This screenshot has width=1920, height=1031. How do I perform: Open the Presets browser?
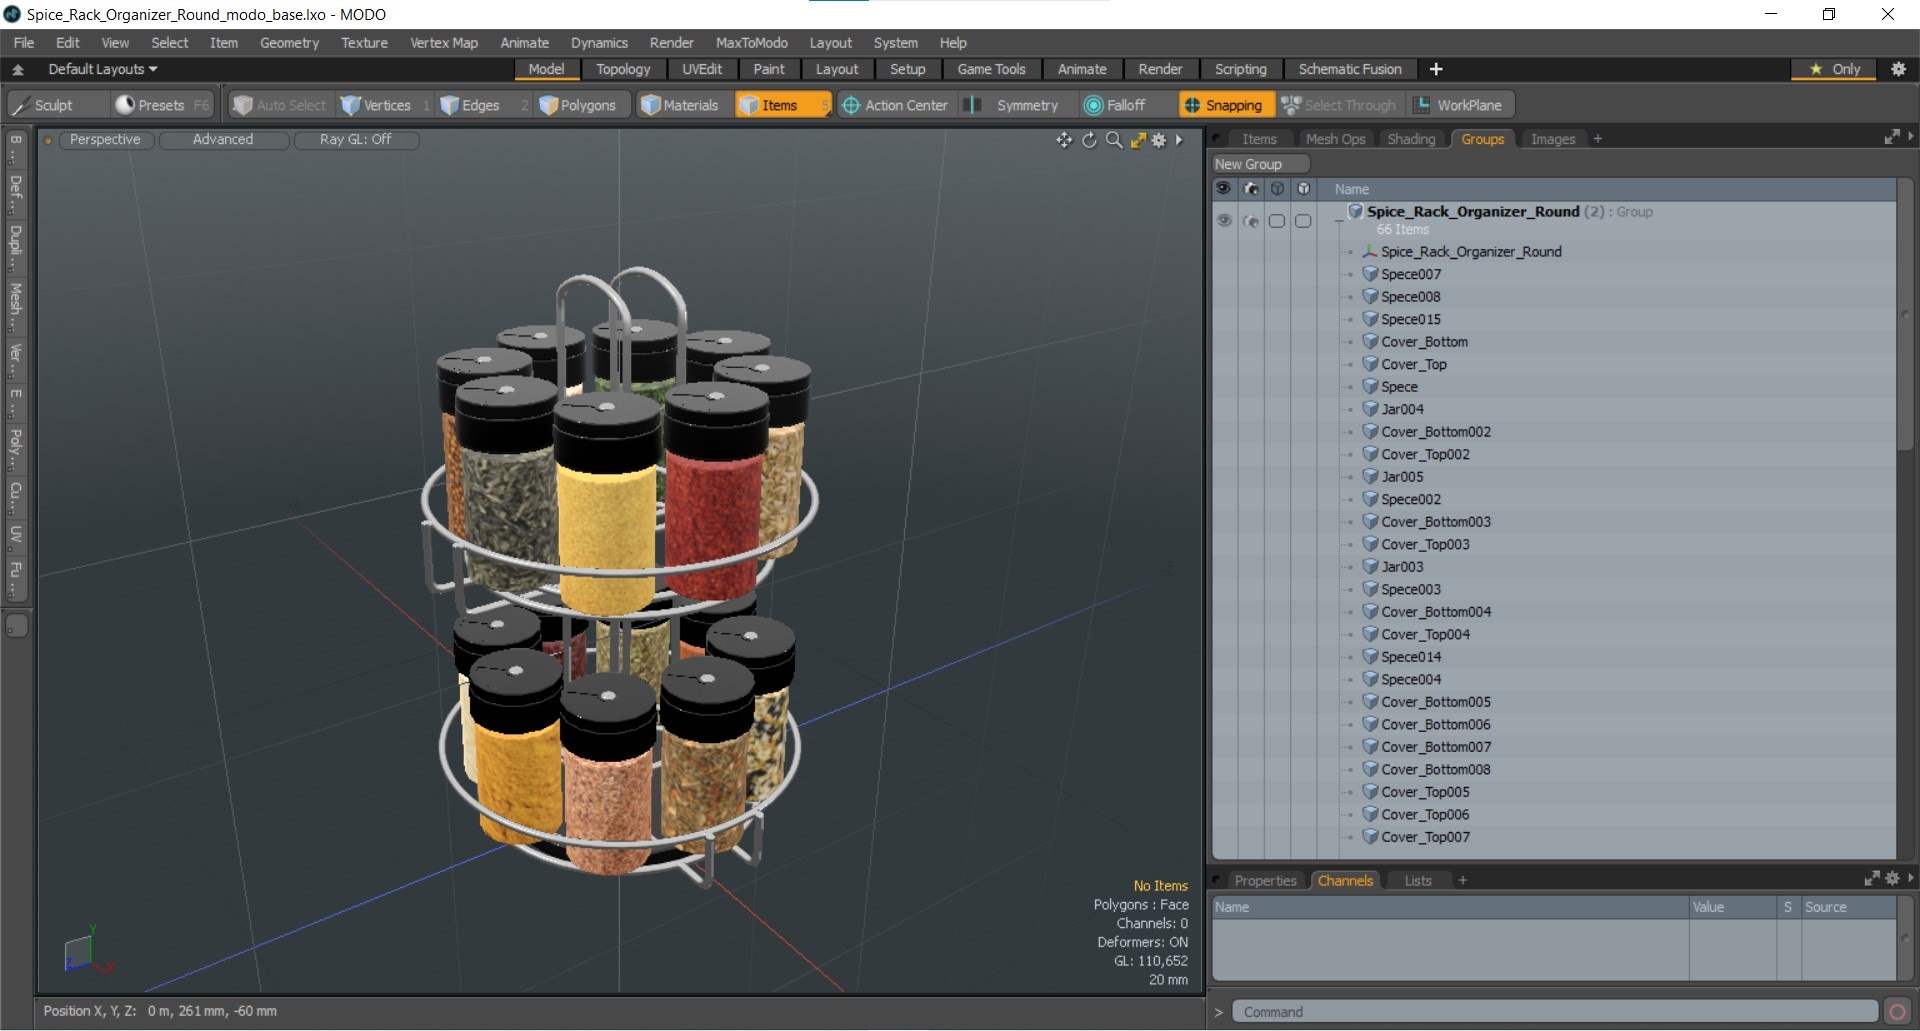[161, 105]
